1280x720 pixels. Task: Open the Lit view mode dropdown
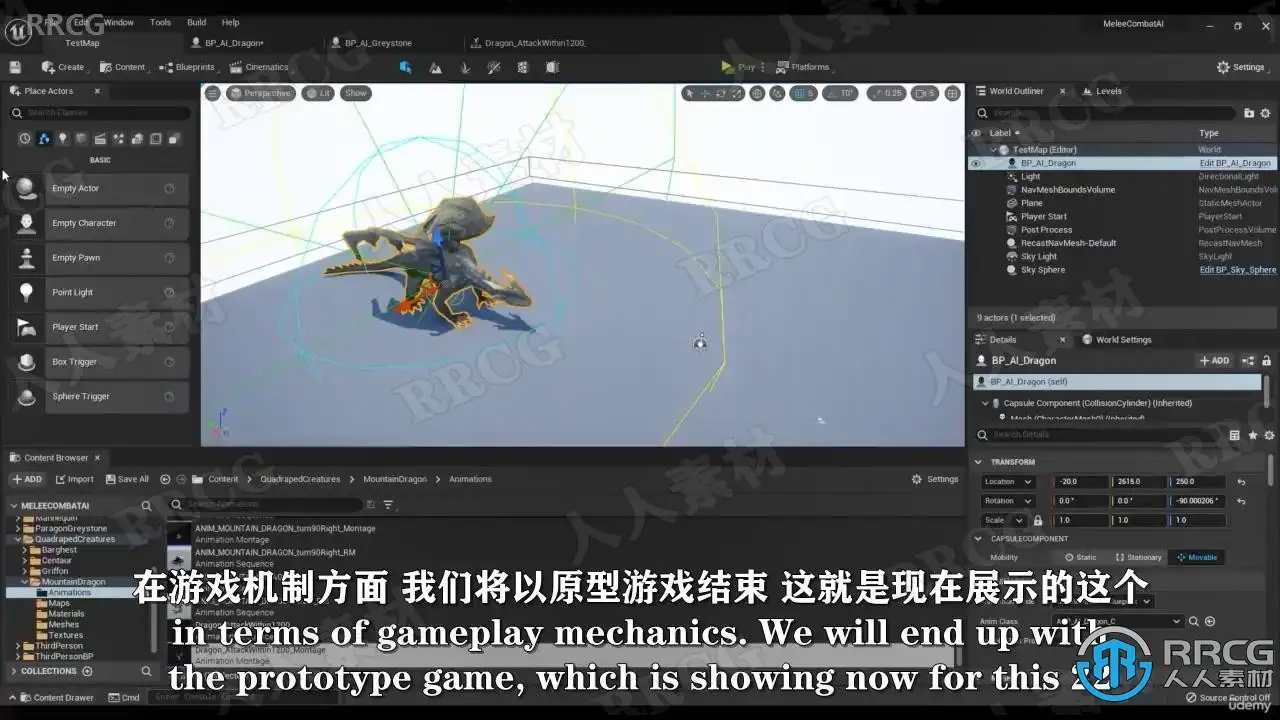(x=319, y=93)
